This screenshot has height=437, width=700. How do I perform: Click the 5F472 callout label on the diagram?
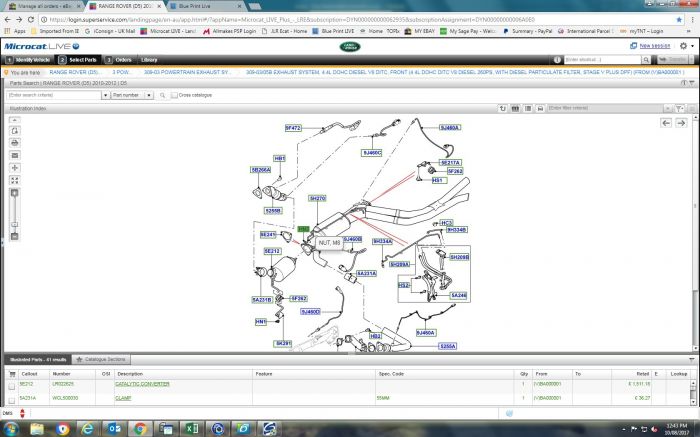pyautogui.click(x=293, y=128)
